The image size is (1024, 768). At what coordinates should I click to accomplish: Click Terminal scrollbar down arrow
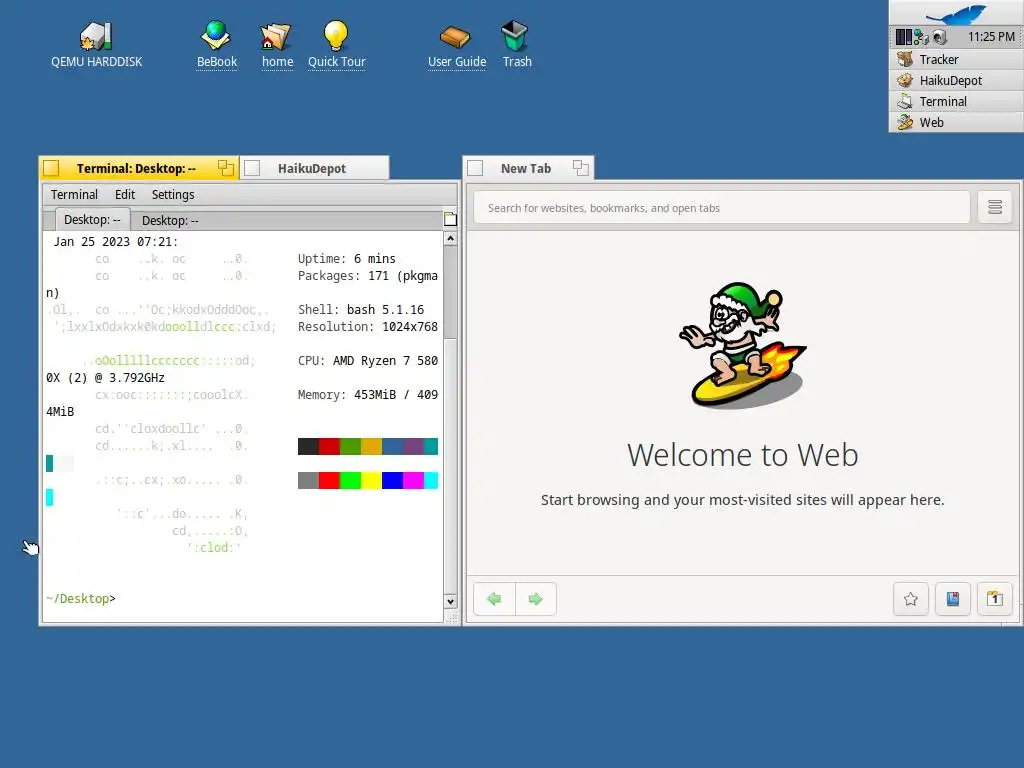click(450, 601)
